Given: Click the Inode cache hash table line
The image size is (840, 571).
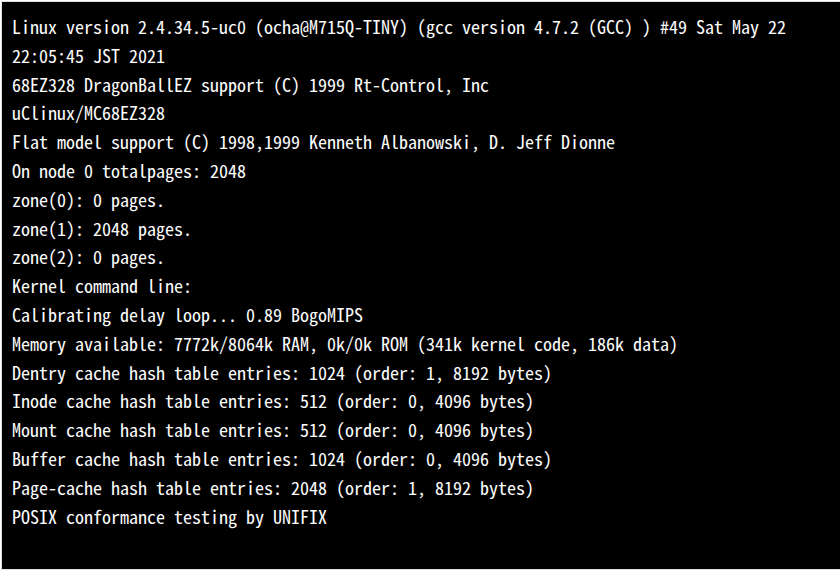Looking at the screenshot, I should 272,402.
